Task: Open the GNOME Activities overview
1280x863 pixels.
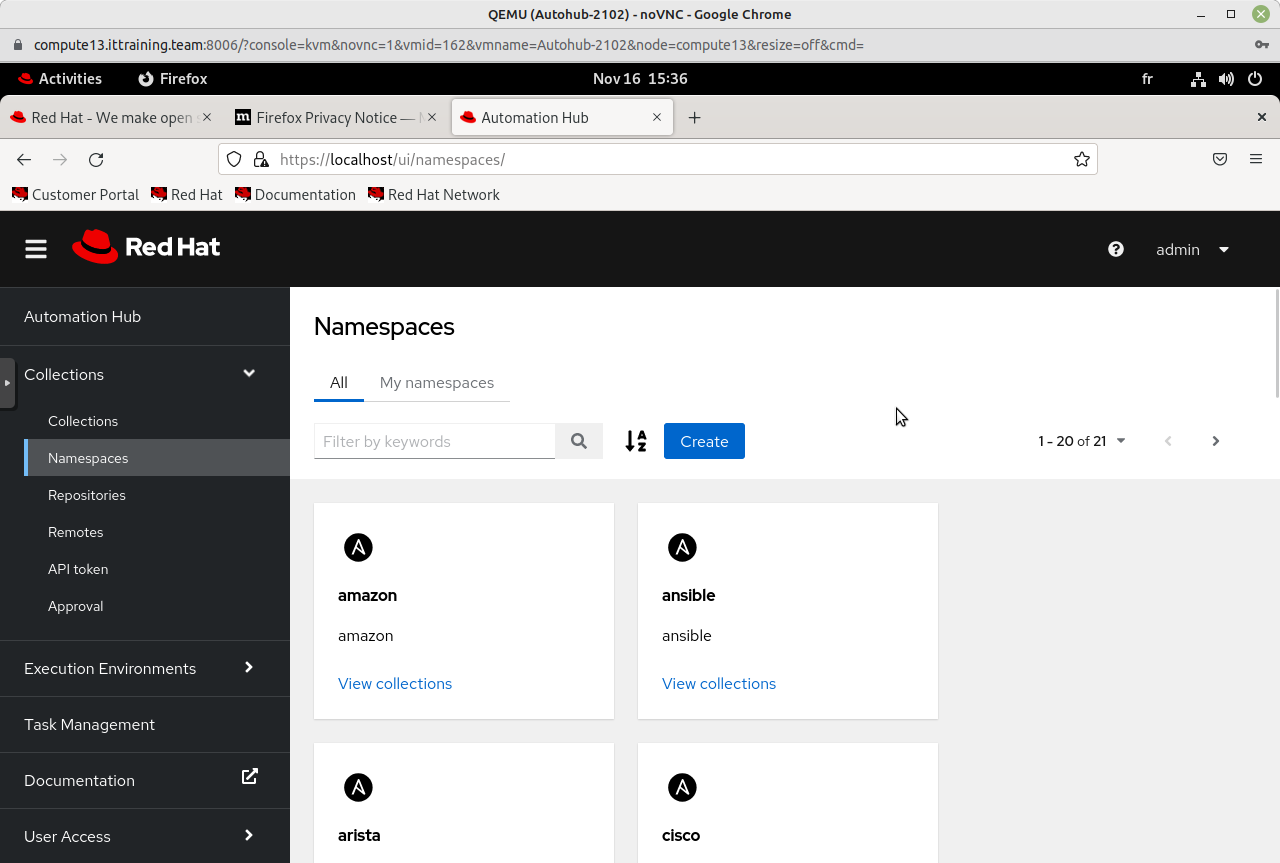Action: pyautogui.click(x=60, y=79)
